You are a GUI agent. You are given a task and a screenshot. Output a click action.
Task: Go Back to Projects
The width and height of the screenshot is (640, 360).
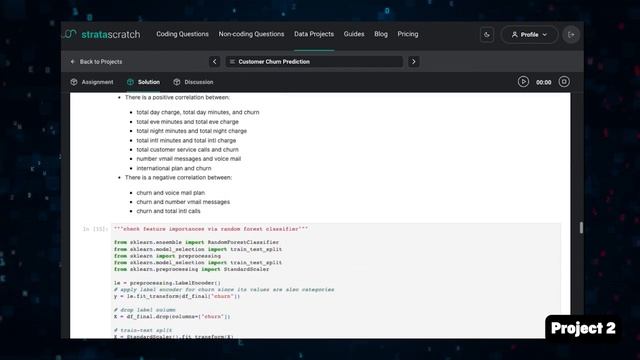[x=96, y=62]
